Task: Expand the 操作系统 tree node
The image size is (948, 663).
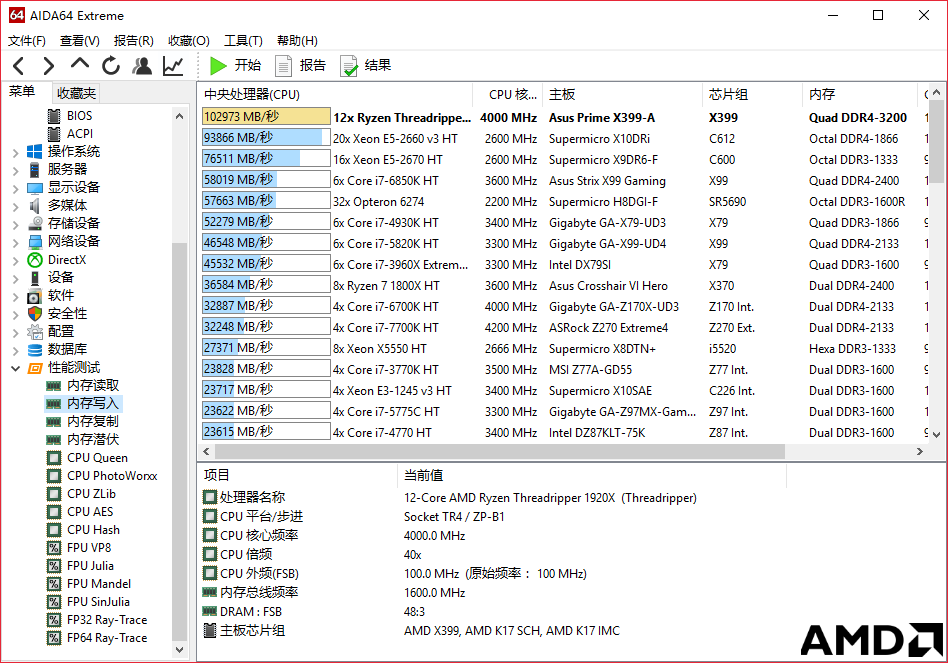Action: click(16, 153)
